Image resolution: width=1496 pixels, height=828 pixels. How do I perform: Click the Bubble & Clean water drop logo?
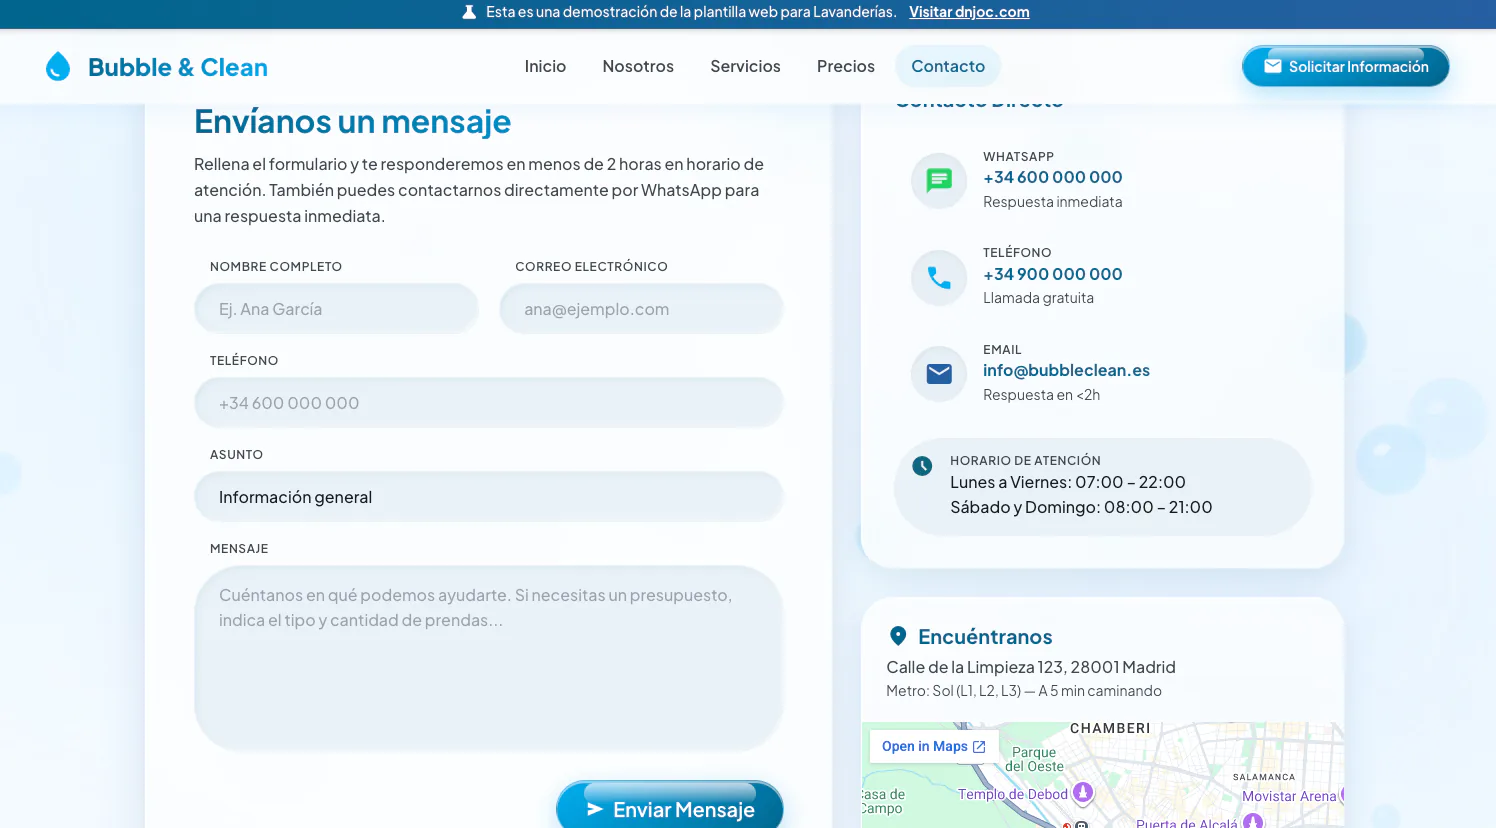[58, 67]
